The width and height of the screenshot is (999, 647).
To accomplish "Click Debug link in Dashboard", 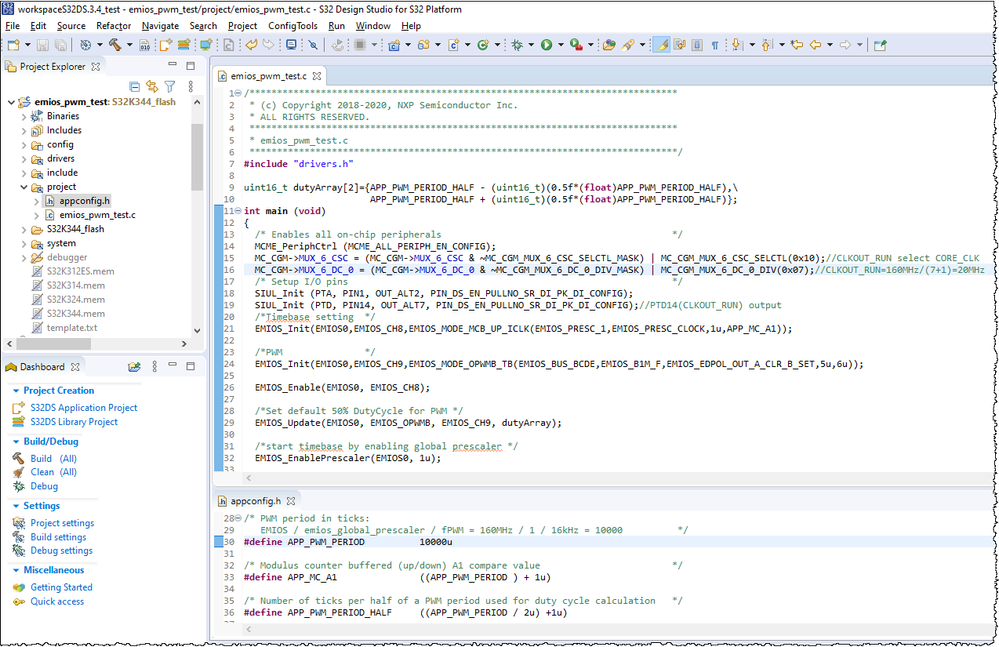I will tap(44, 486).
